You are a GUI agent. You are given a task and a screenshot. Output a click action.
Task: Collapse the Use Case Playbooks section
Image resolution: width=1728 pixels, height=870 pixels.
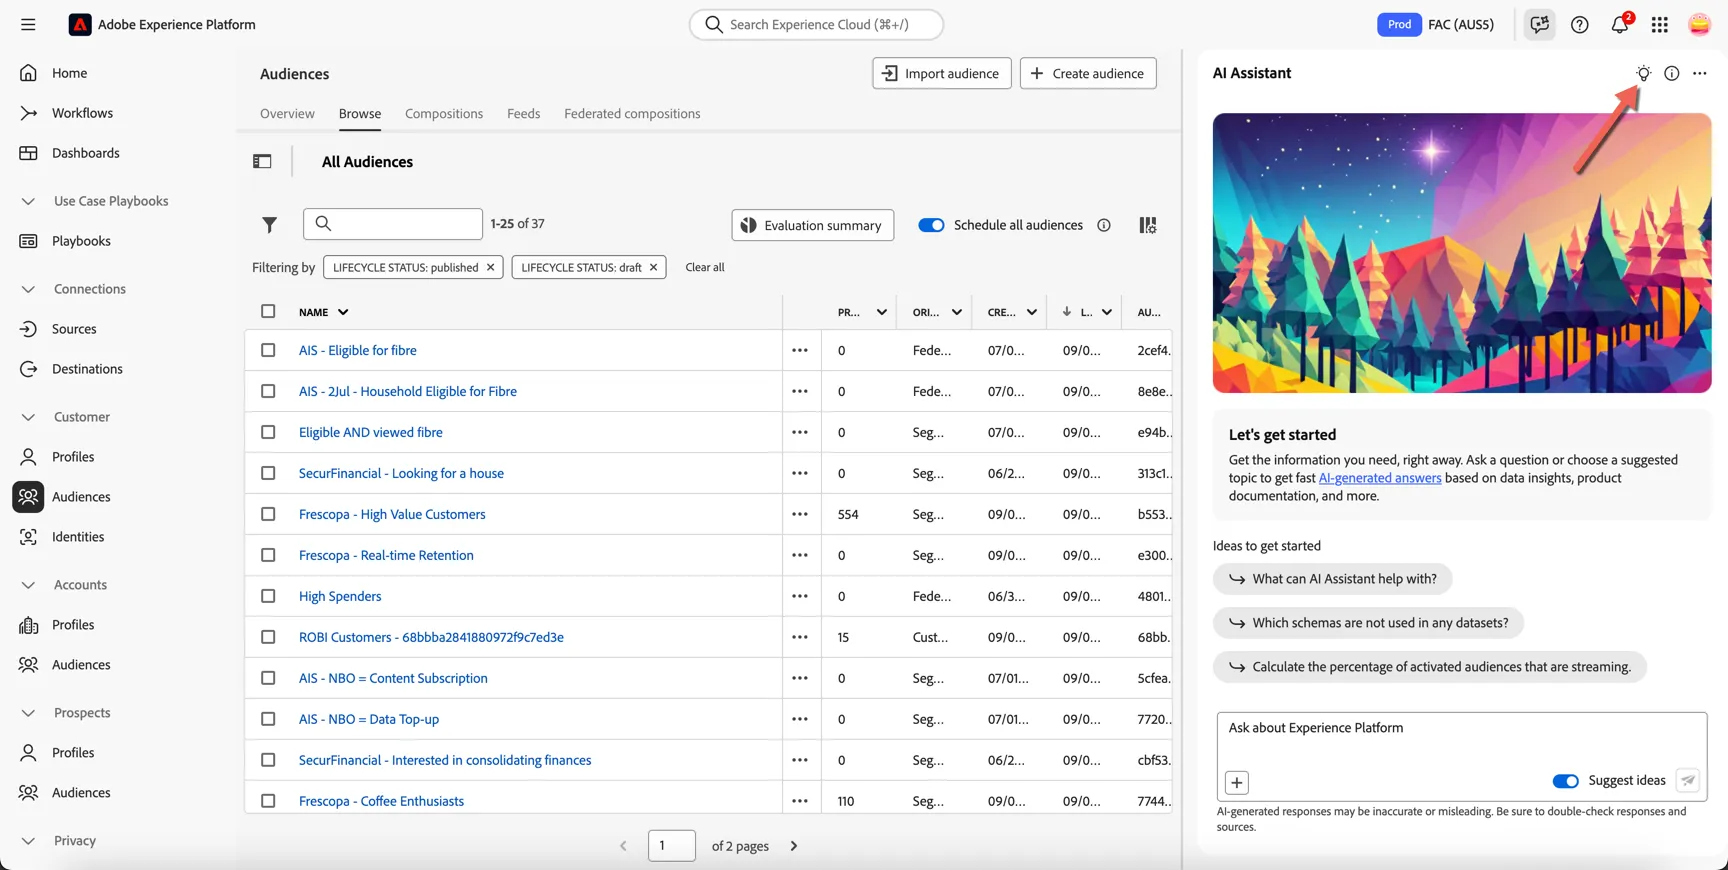coord(28,201)
